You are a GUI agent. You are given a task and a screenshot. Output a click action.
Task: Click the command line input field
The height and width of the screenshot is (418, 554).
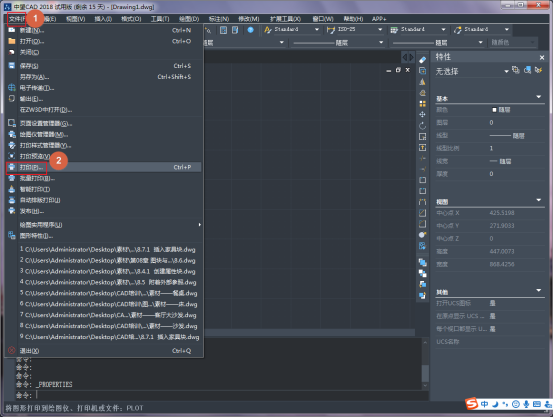coord(226,395)
